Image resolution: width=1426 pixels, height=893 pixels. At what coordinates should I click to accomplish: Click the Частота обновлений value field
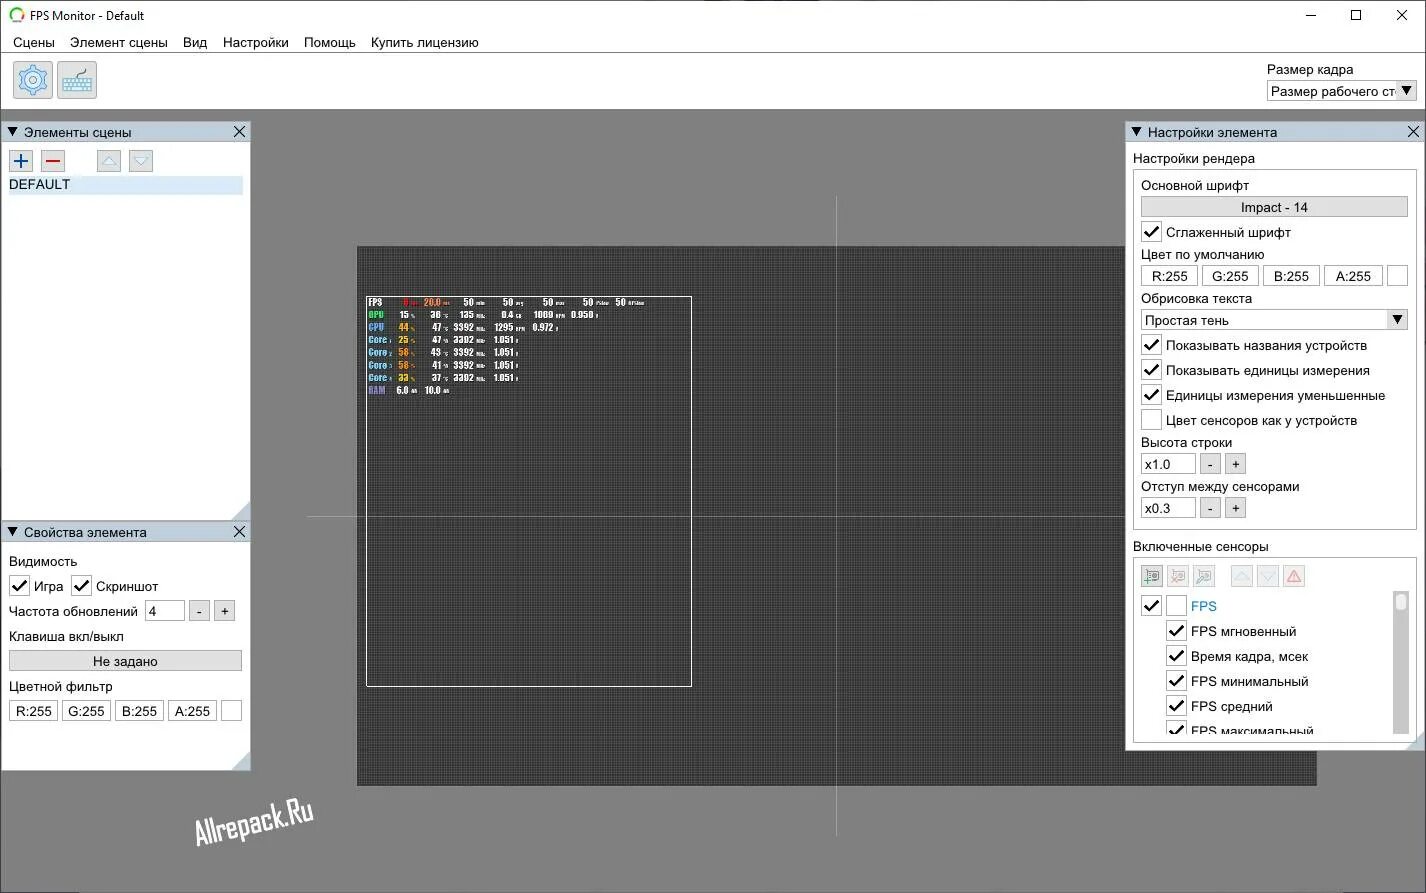pyautogui.click(x=165, y=611)
